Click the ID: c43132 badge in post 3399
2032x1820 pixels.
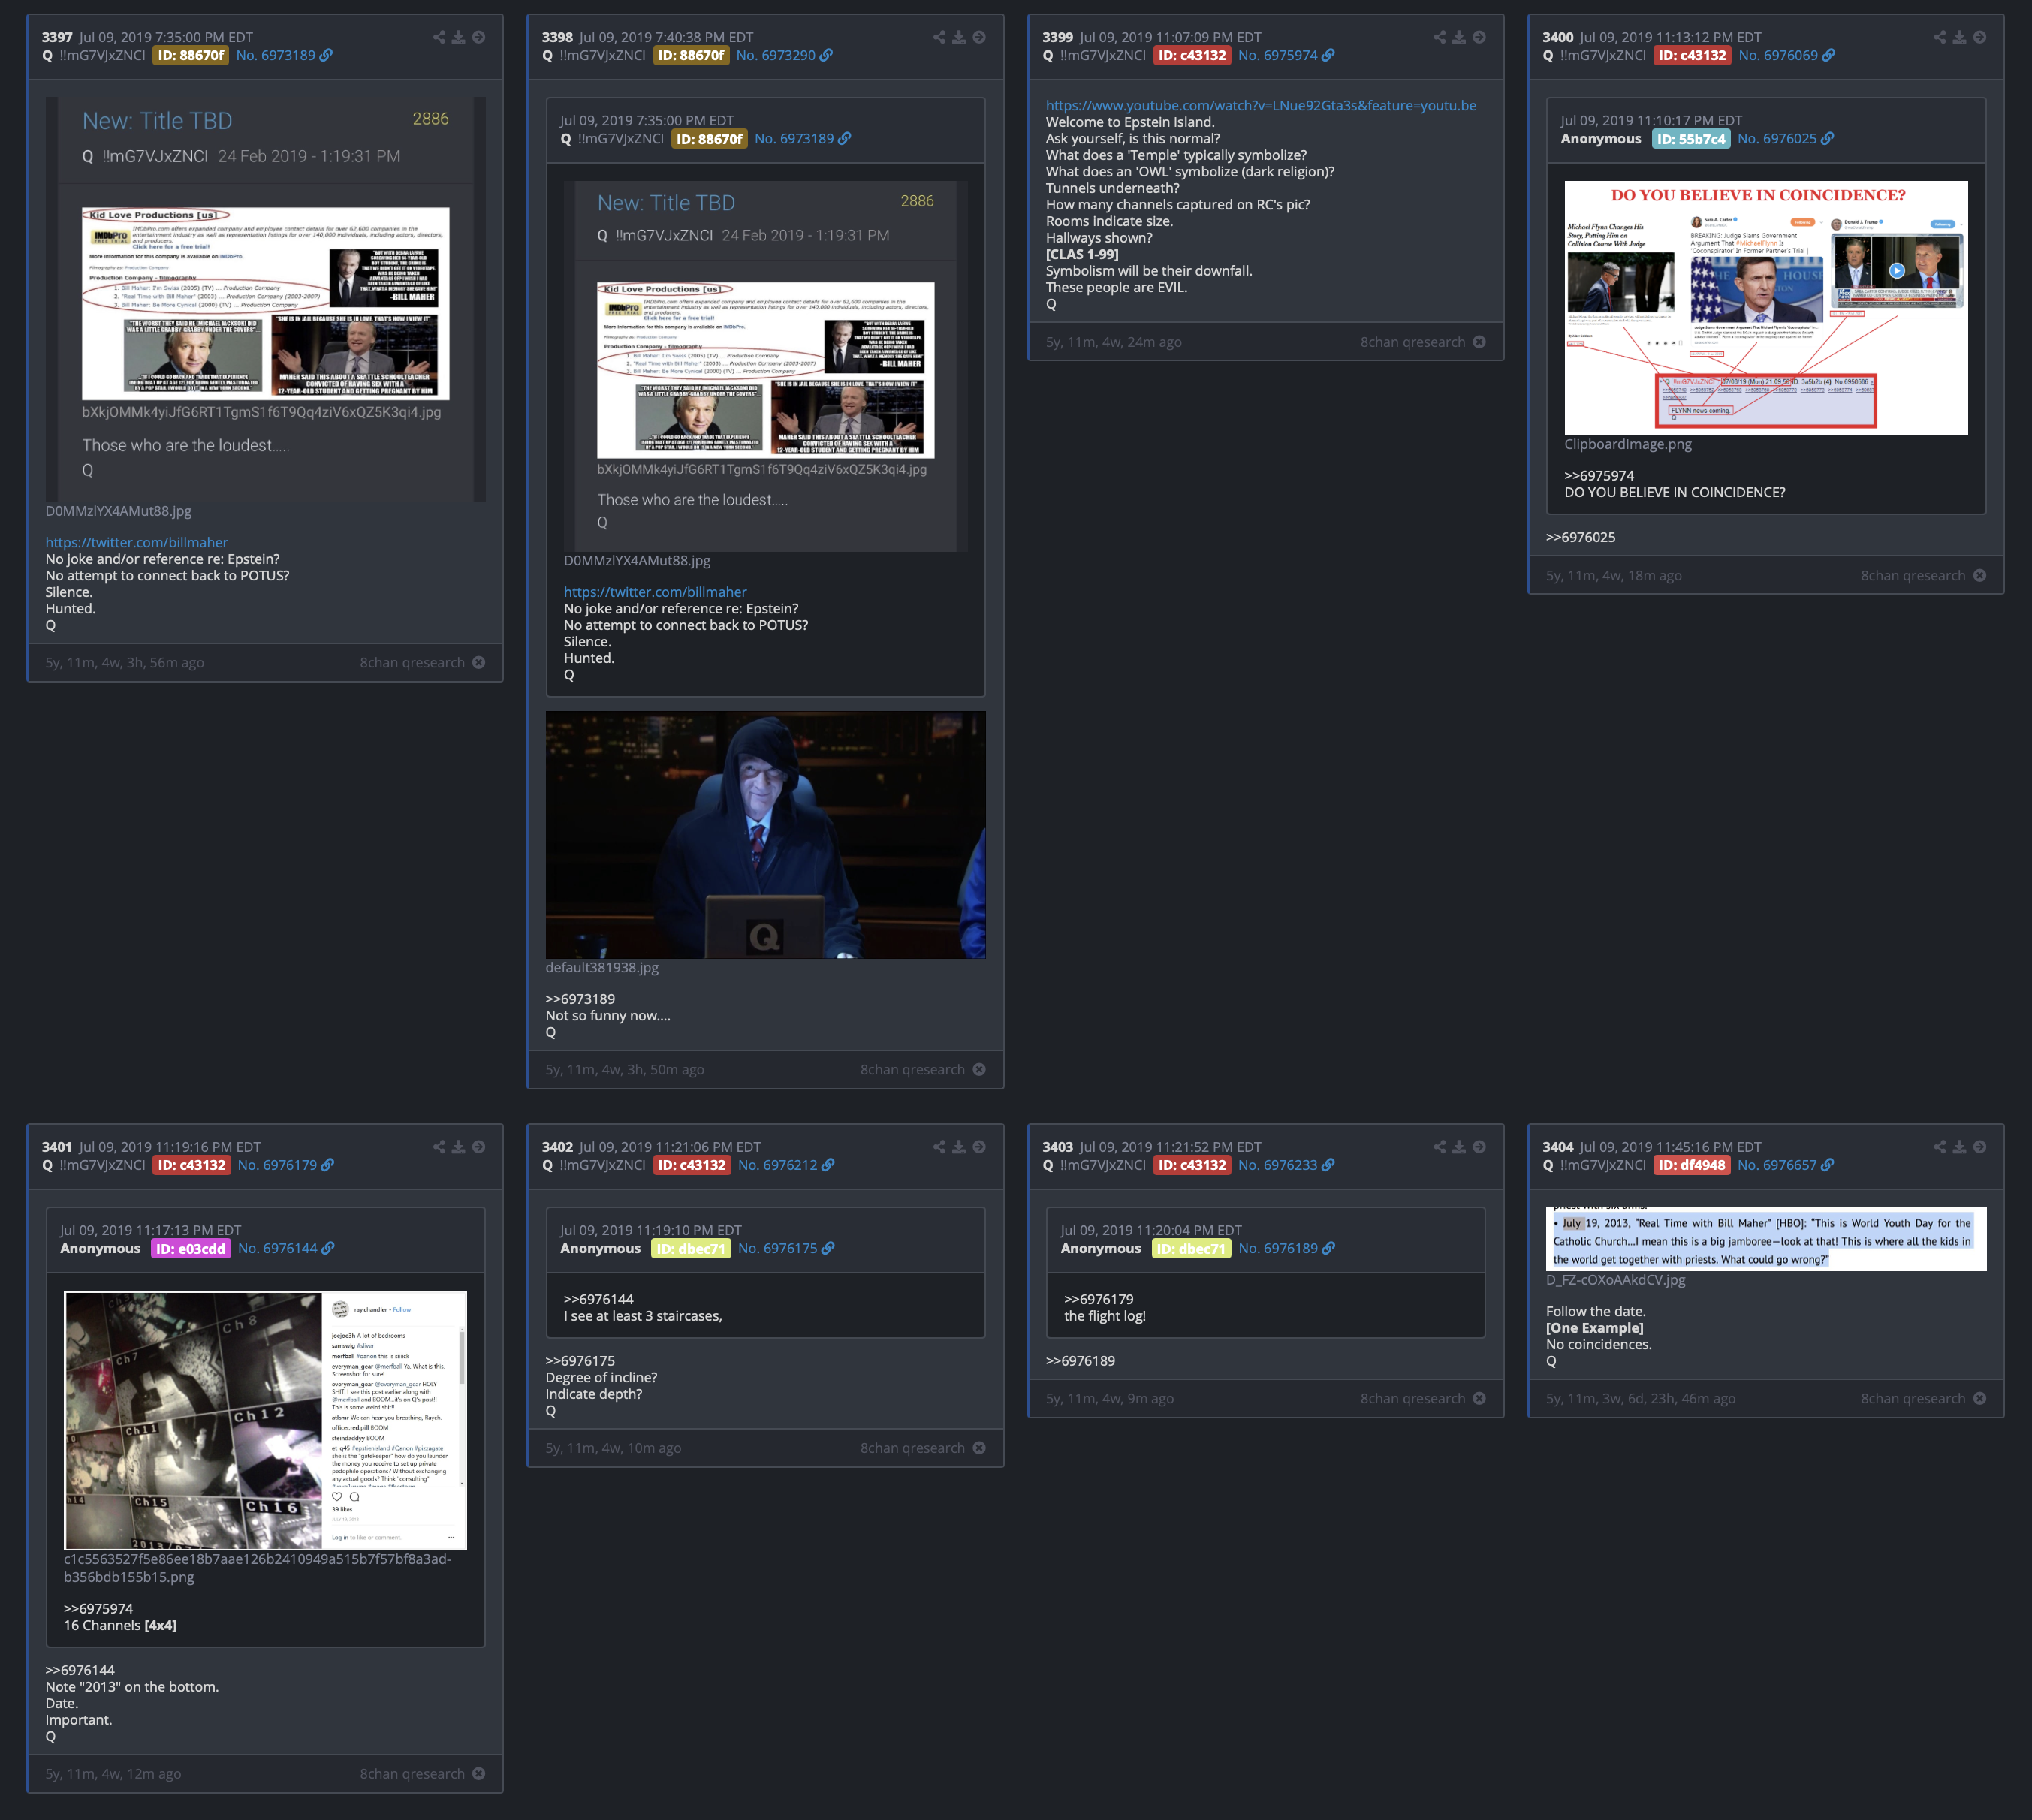1192,55
